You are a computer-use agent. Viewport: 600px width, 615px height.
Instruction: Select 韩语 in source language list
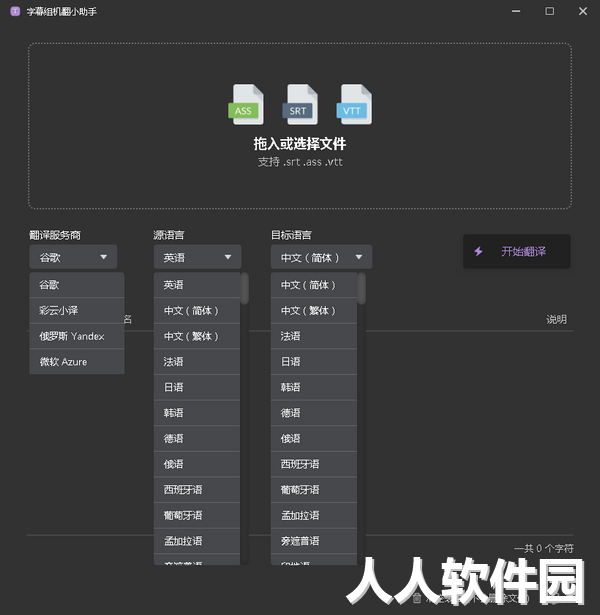pyautogui.click(x=197, y=413)
